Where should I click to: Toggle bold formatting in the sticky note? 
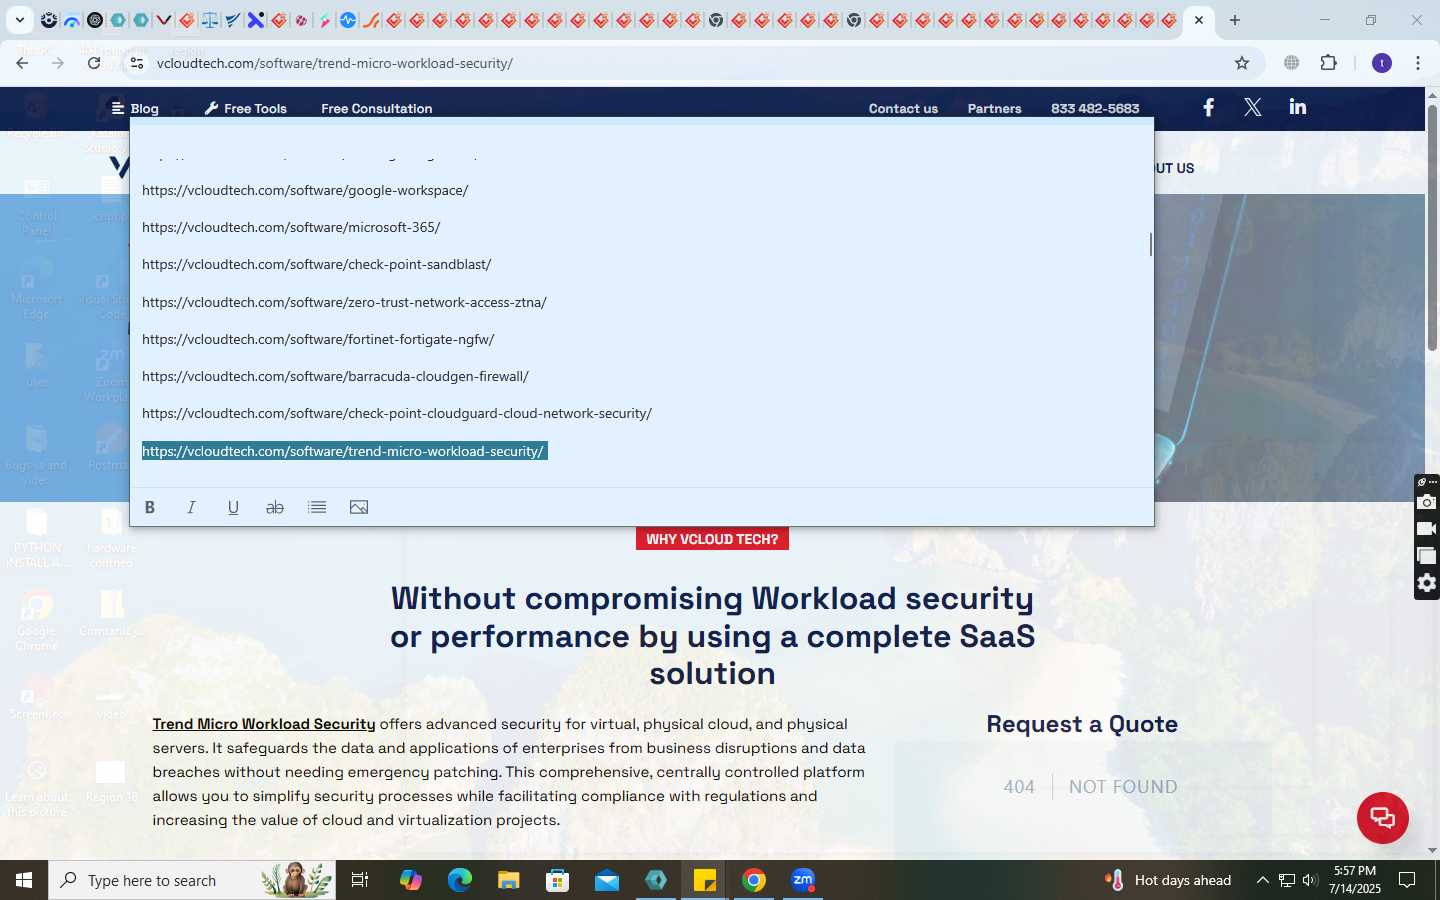(x=150, y=507)
